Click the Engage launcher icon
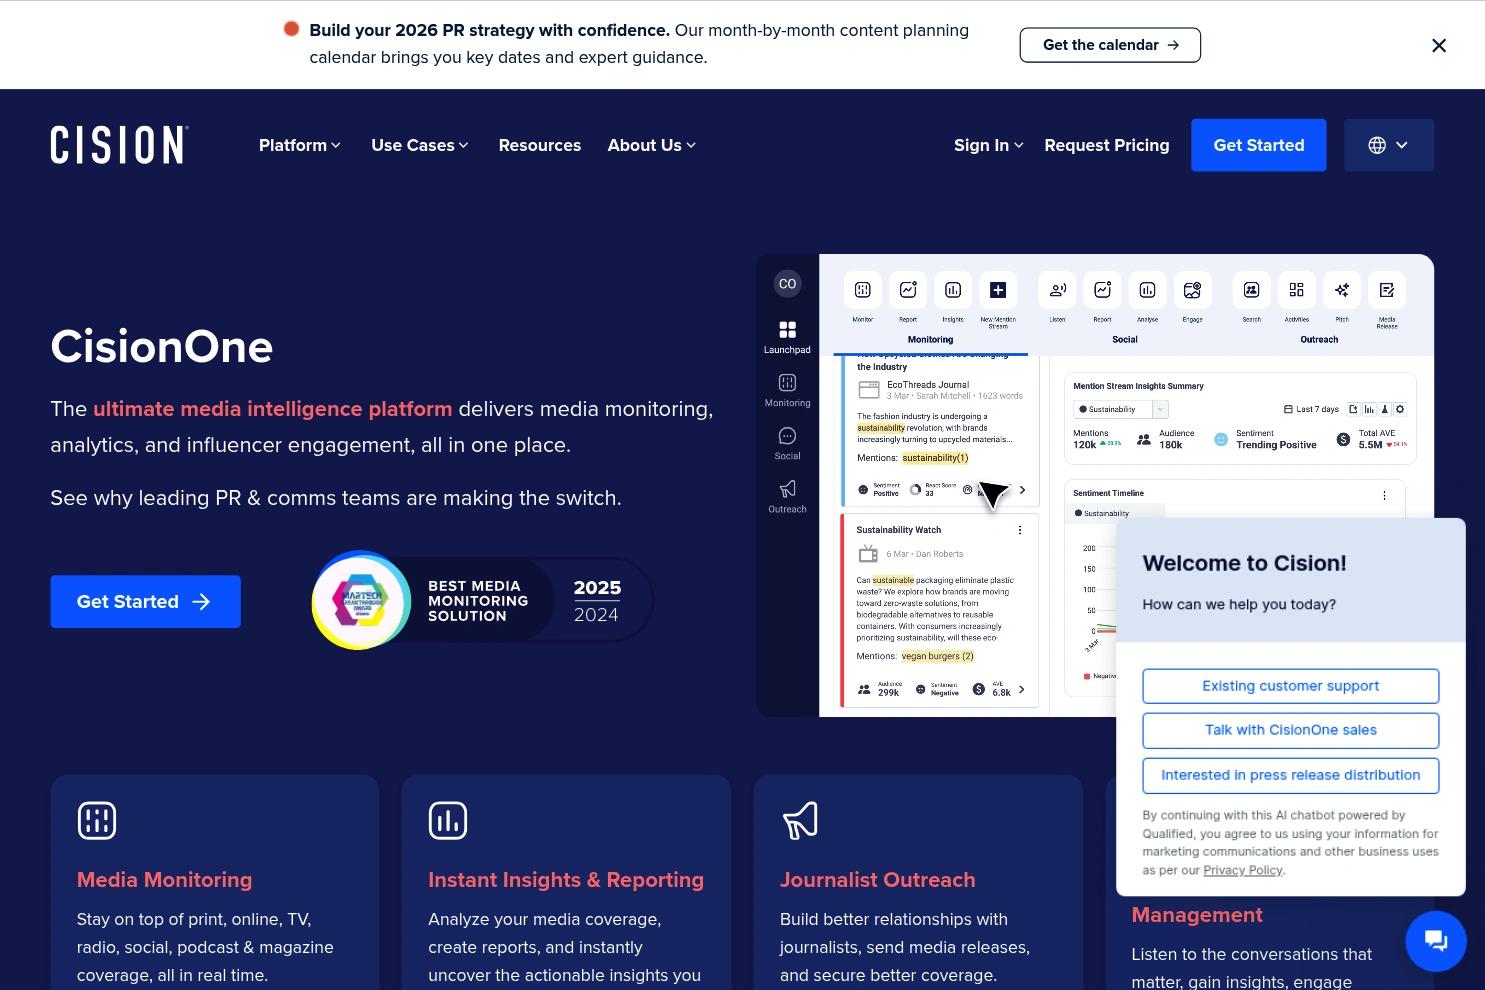The image size is (1485, 990). click(x=1192, y=290)
